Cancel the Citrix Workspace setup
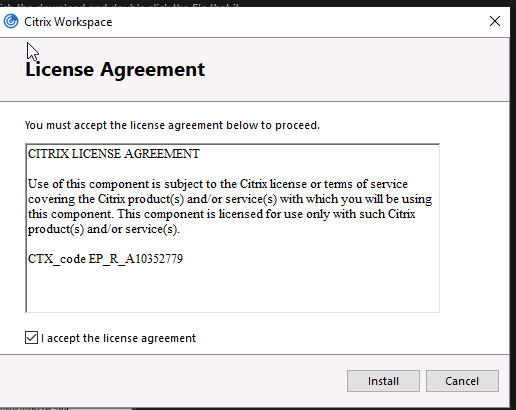Image resolution: width=516 pixels, height=410 pixels. (462, 381)
